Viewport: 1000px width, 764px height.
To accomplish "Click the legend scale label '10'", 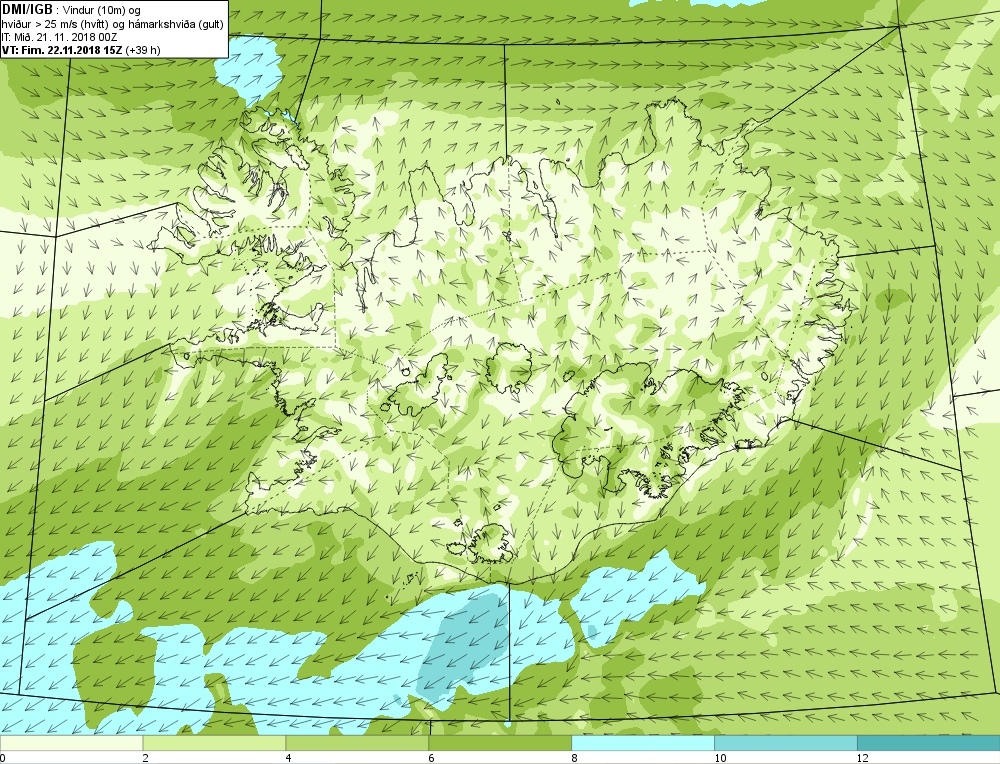I will [720, 758].
